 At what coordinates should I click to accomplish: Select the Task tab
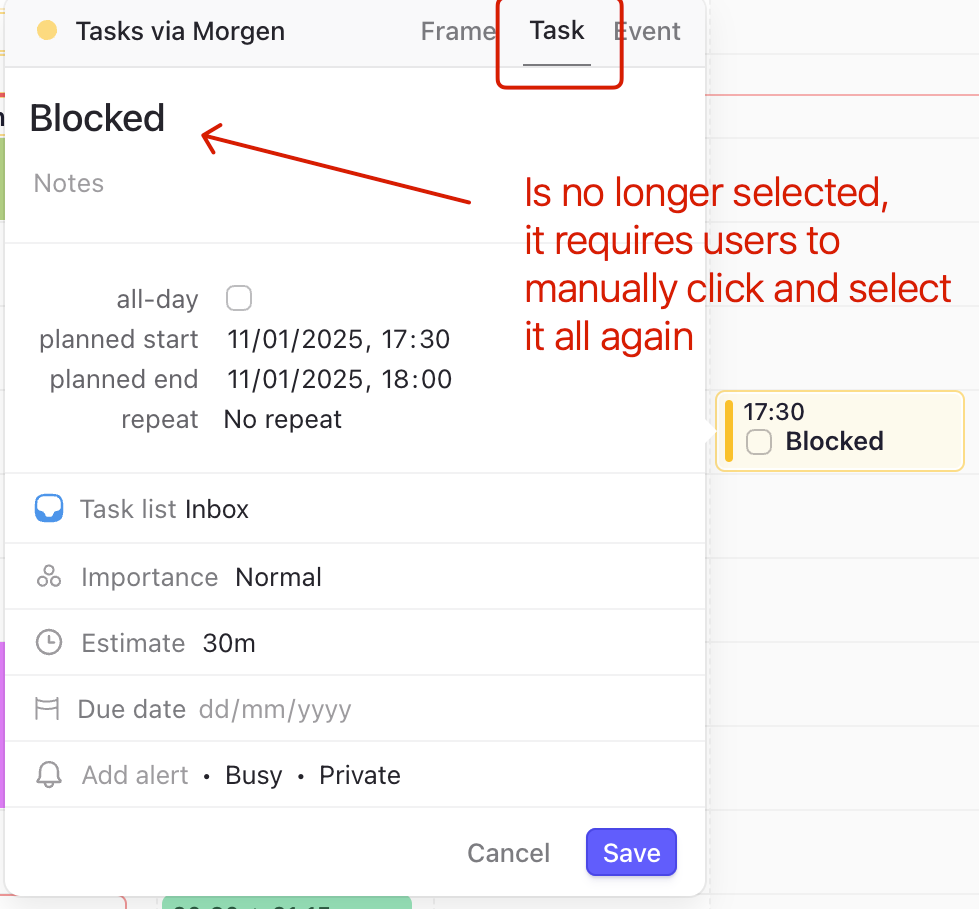(557, 31)
